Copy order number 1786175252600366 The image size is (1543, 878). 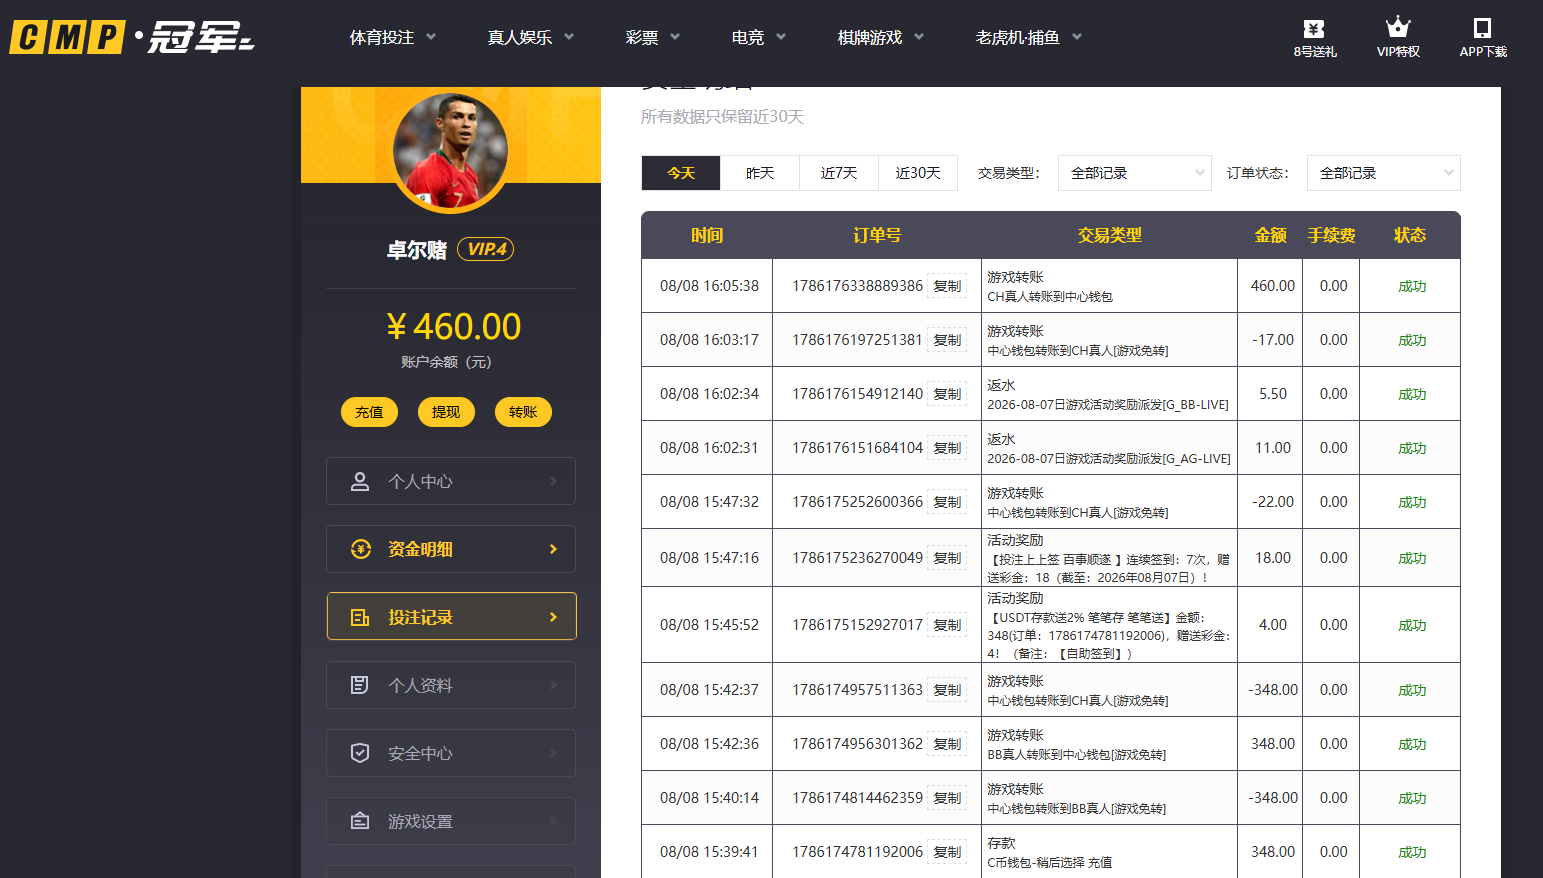(x=947, y=502)
